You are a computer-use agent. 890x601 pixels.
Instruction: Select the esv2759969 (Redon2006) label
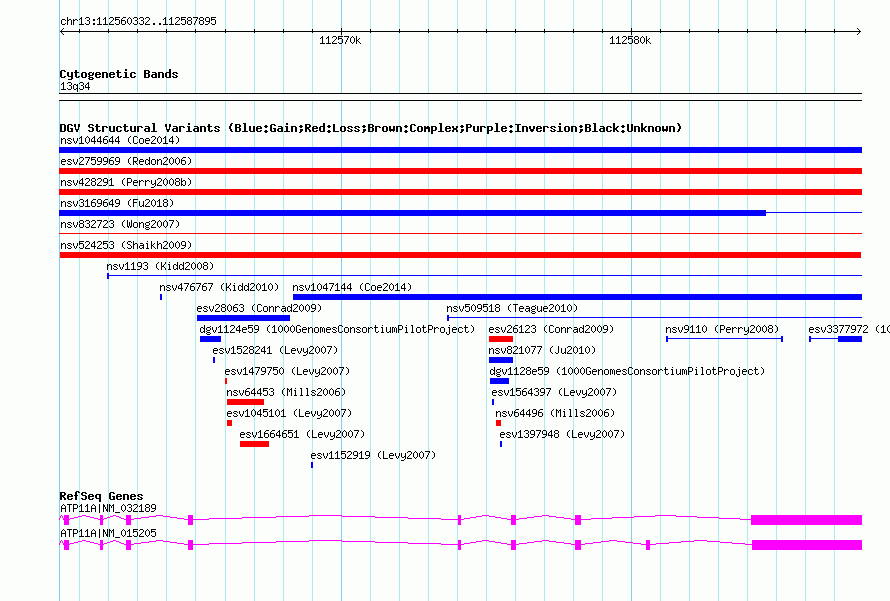126,161
